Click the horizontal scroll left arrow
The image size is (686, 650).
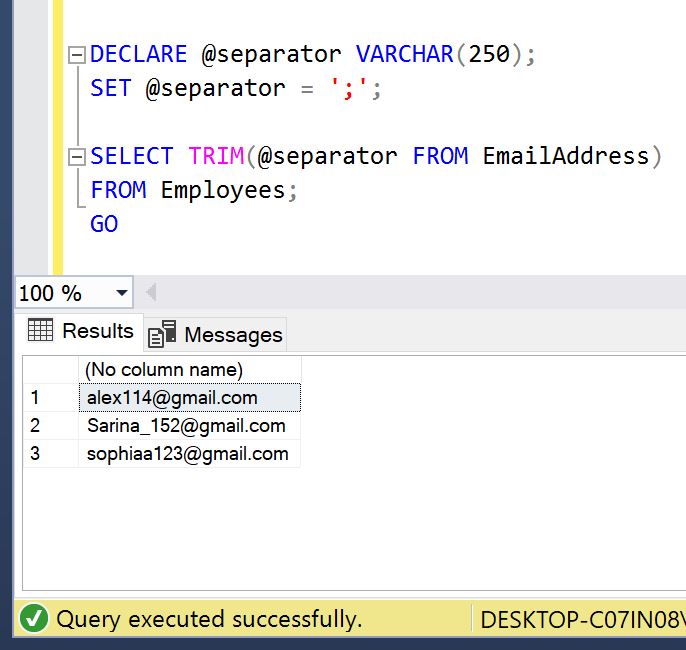click(x=151, y=293)
